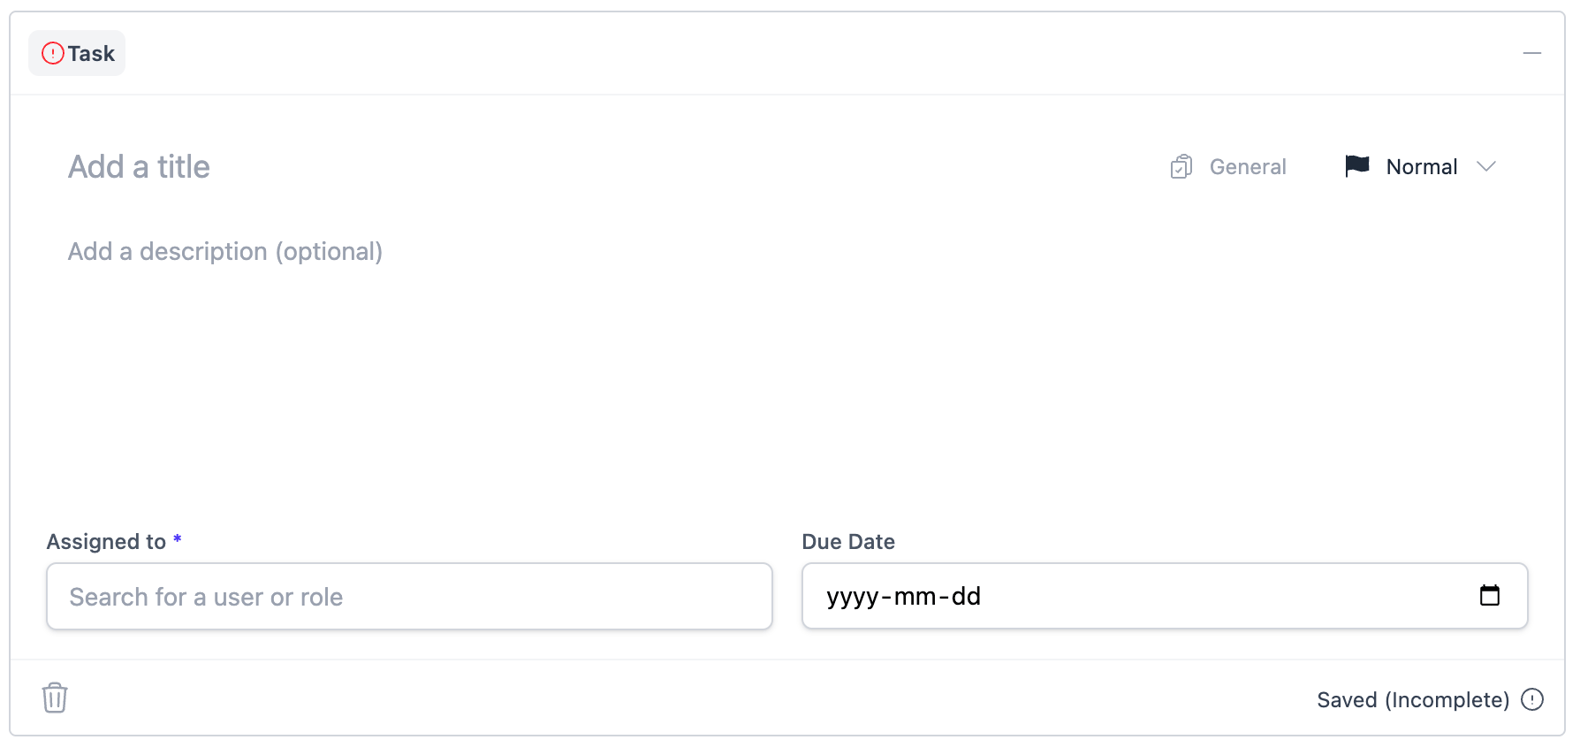Click the Task label in the header badge
The image size is (1580, 755).
coord(91,54)
